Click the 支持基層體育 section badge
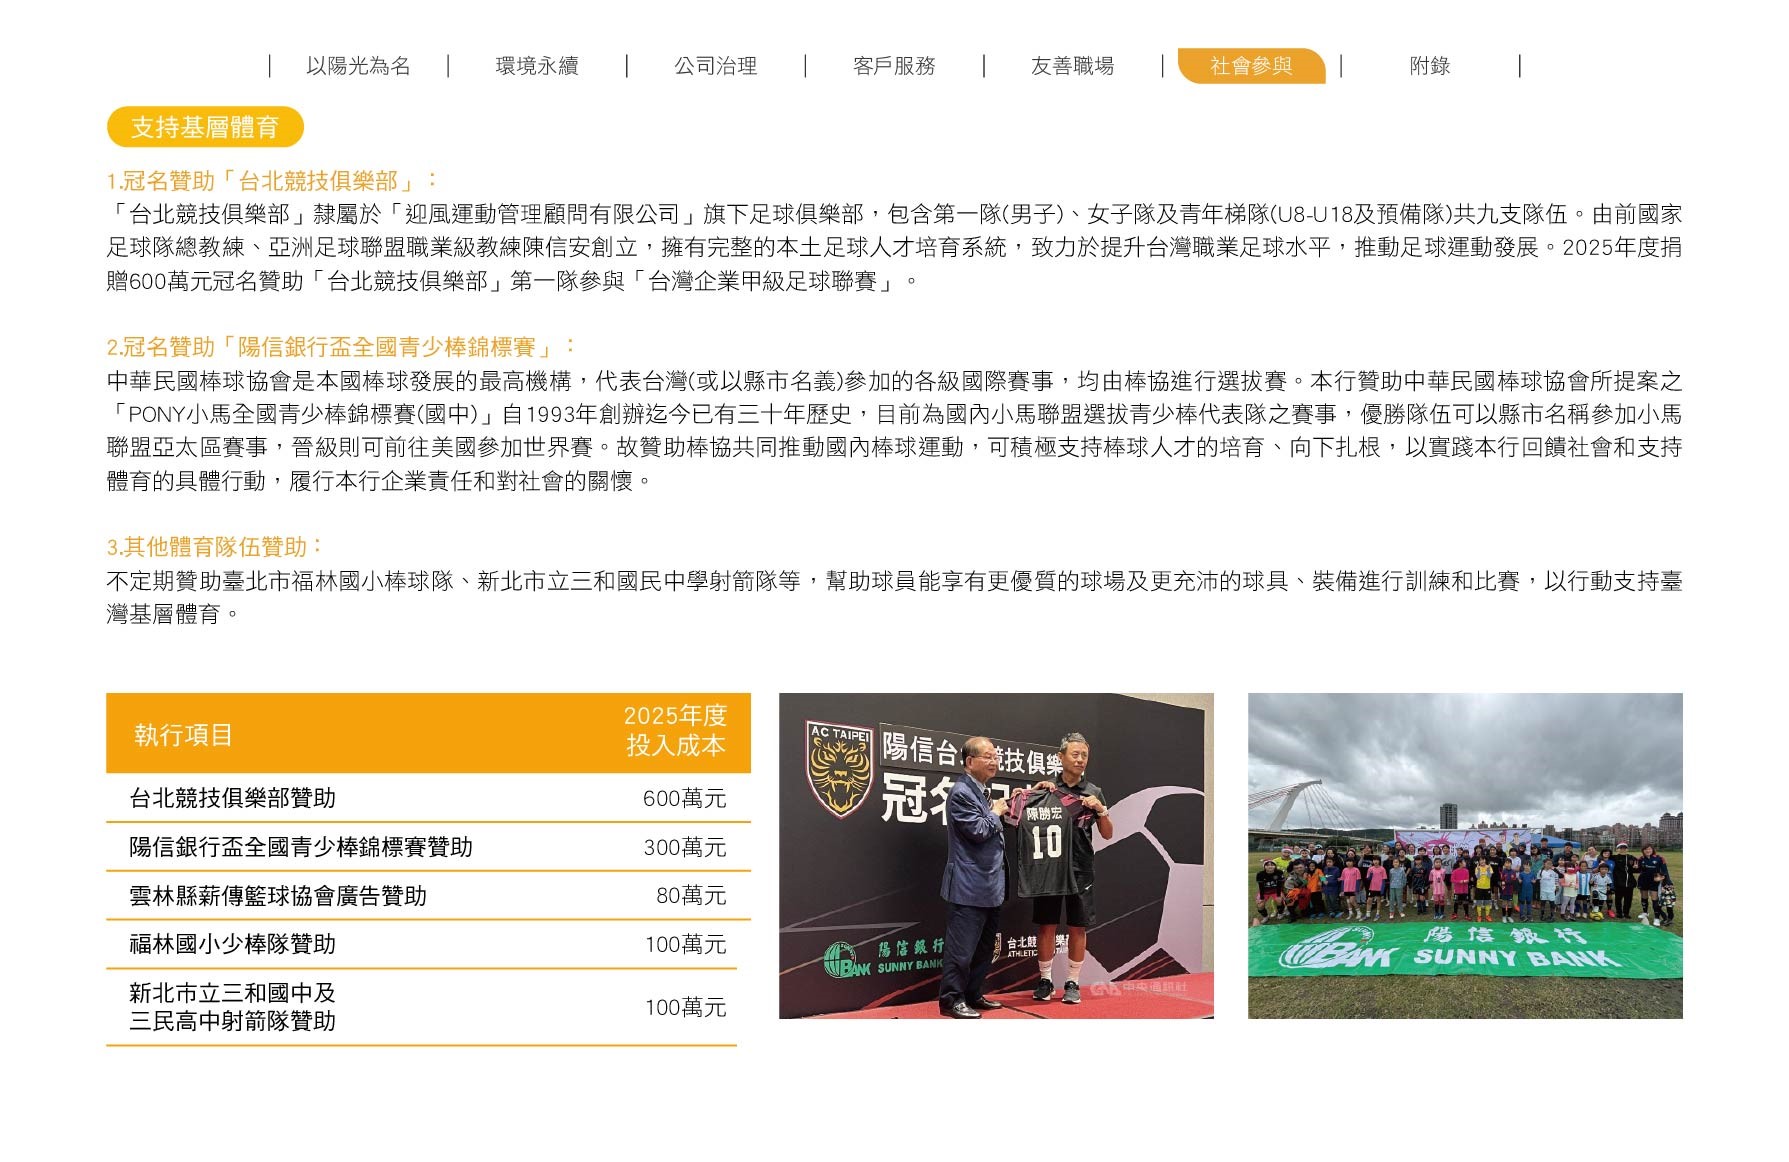The height and width of the screenshot is (1162, 1789). (205, 127)
